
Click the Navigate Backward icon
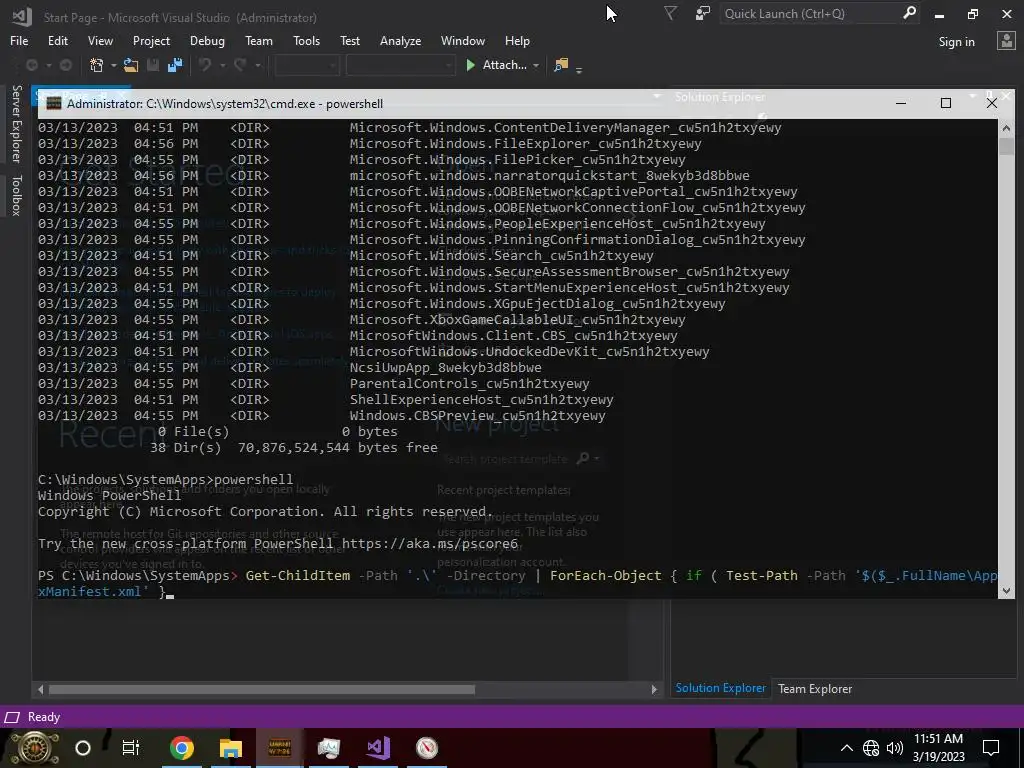pos(31,65)
